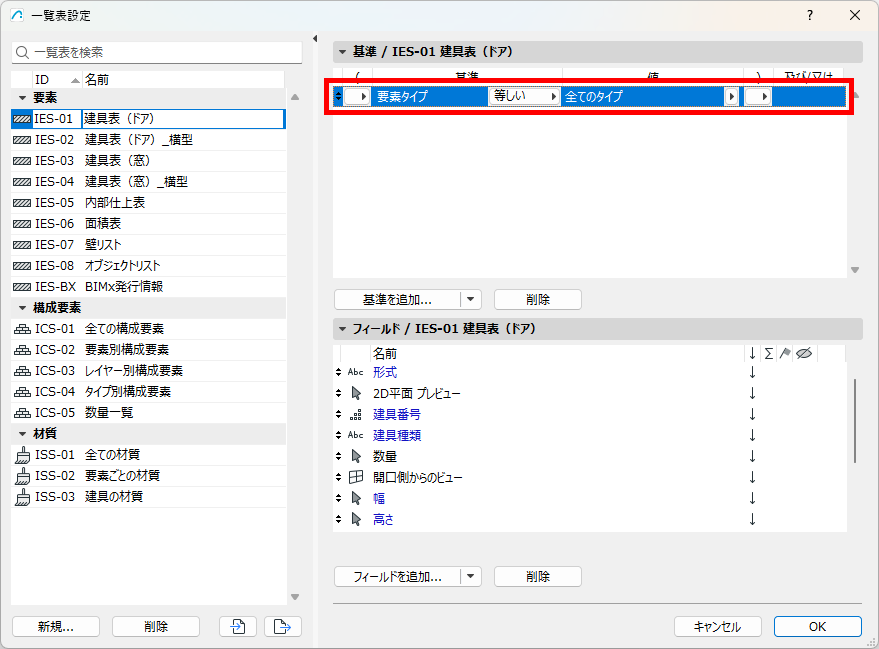The width and height of the screenshot is (879, 649).
Task: Open the opening parenthesis dropdown in criteria row
Action: click(357, 96)
